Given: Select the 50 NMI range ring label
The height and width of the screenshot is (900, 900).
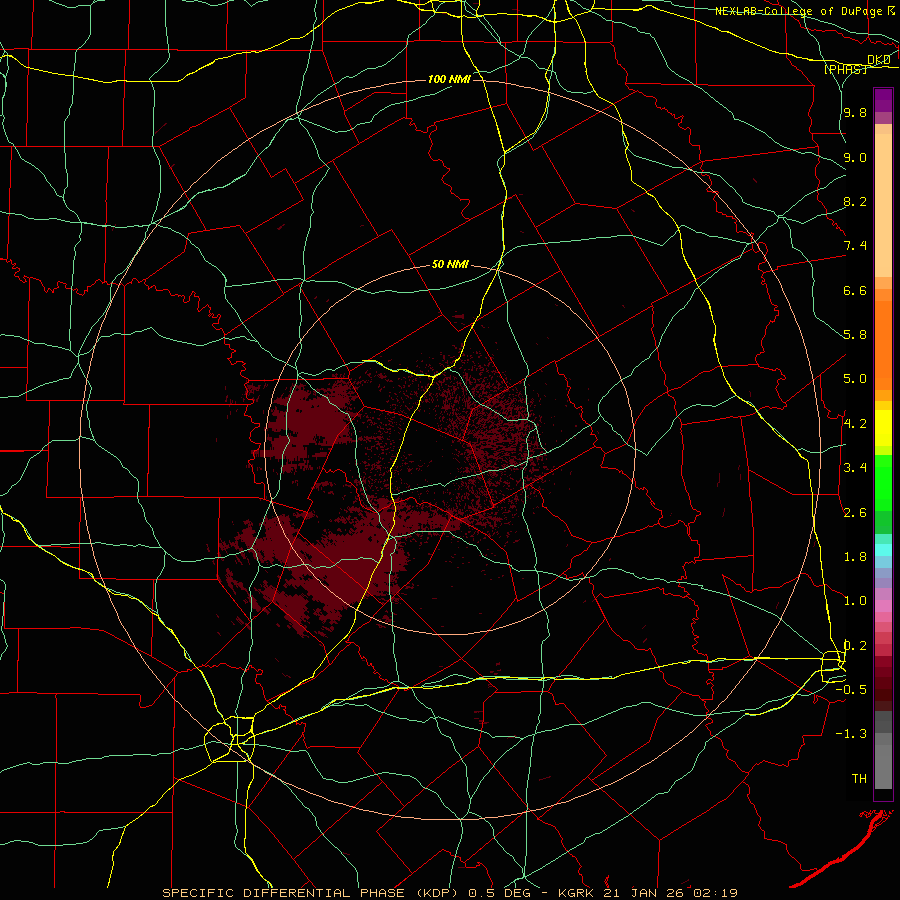Looking at the screenshot, I should [x=450, y=265].
